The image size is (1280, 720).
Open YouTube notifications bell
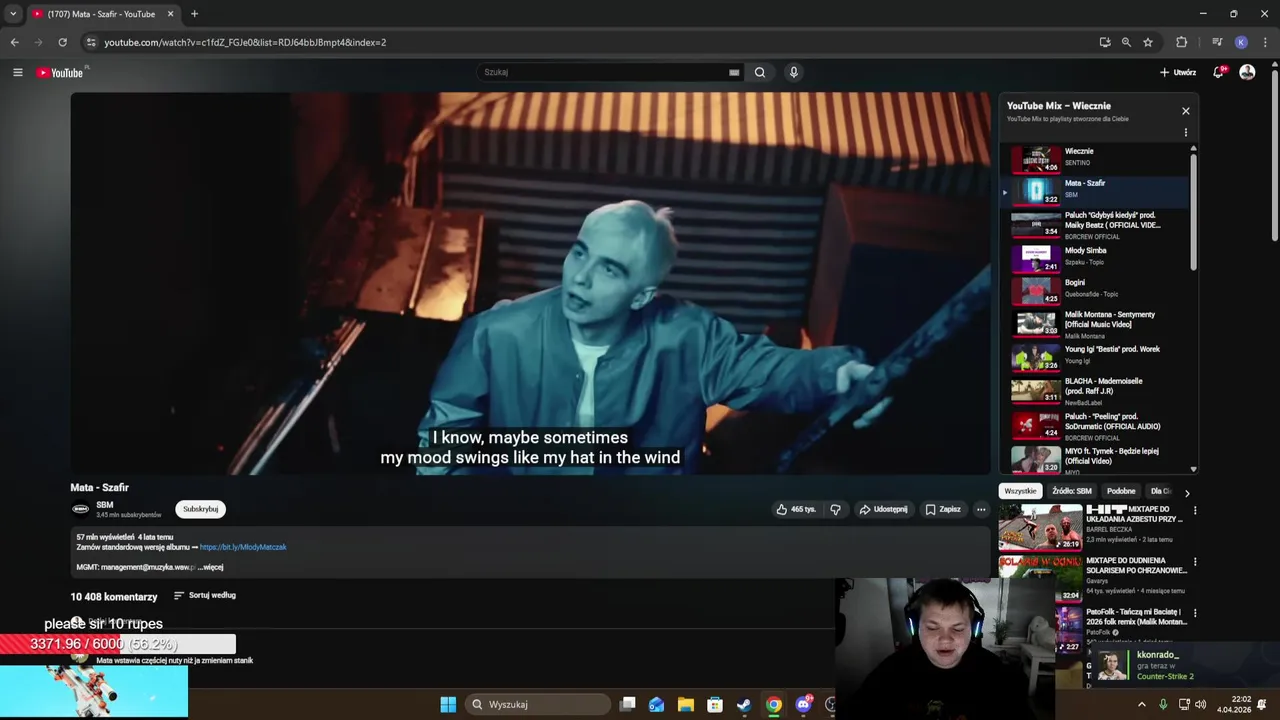click(x=1218, y=72)
